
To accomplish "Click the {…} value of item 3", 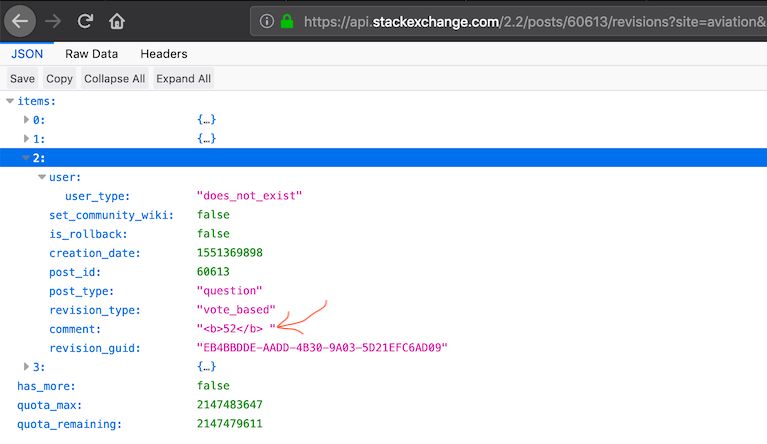I will (x=206, y=367).
